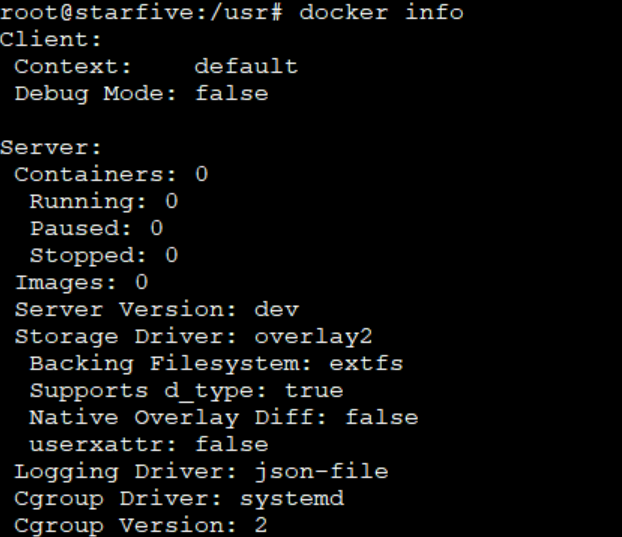Click the 'Storage Driver: overlay2' line
Screen dimensions: 622x537
coord(193,337)
